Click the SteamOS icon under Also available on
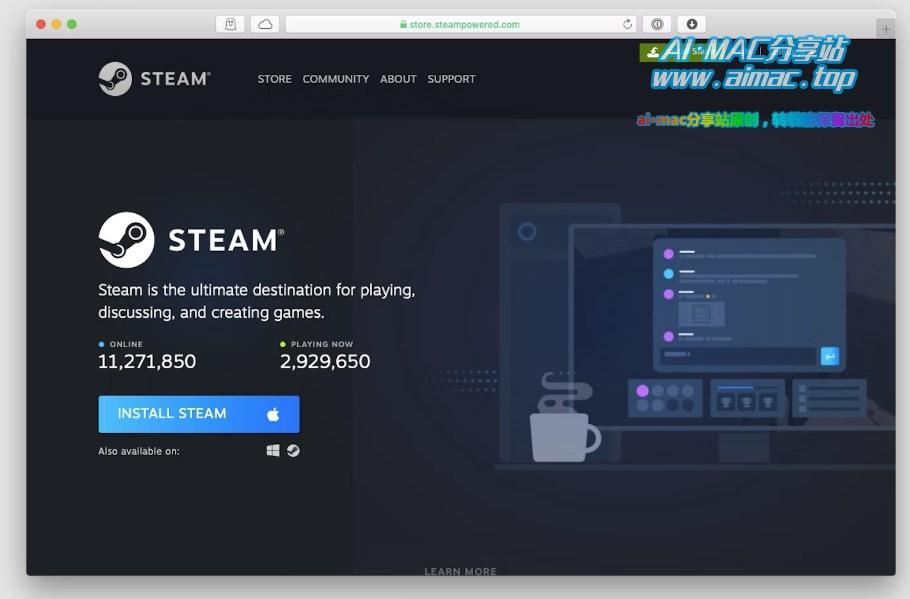 click(293, 450)
